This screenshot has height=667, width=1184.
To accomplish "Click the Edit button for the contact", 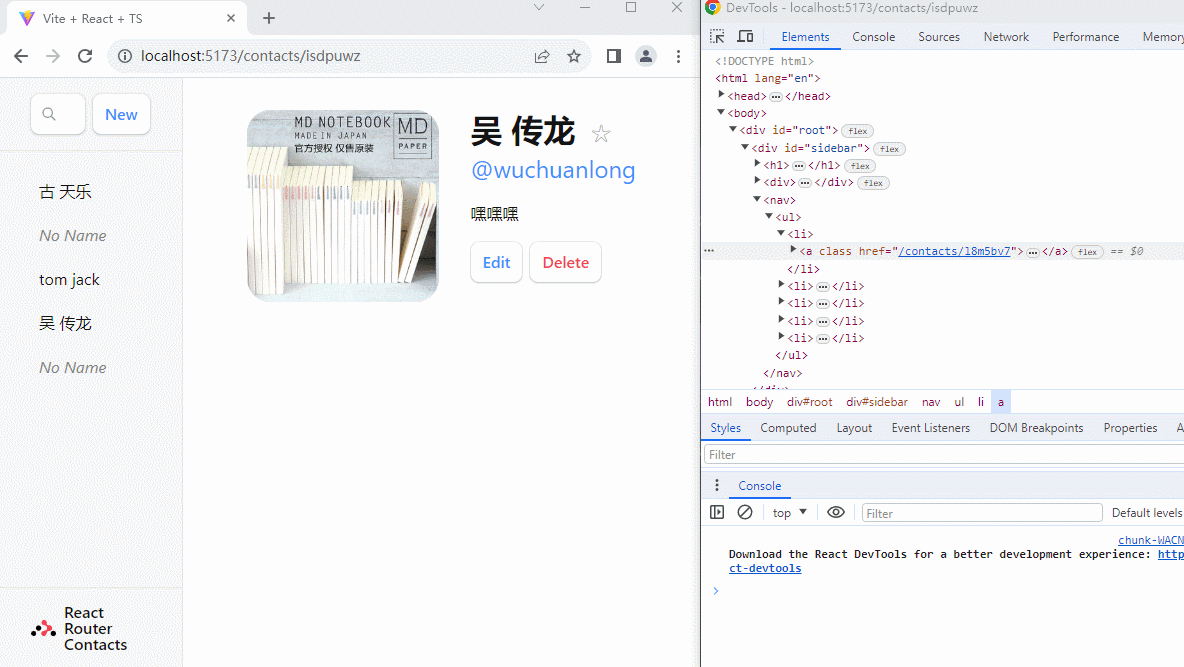I will point(496,262).
